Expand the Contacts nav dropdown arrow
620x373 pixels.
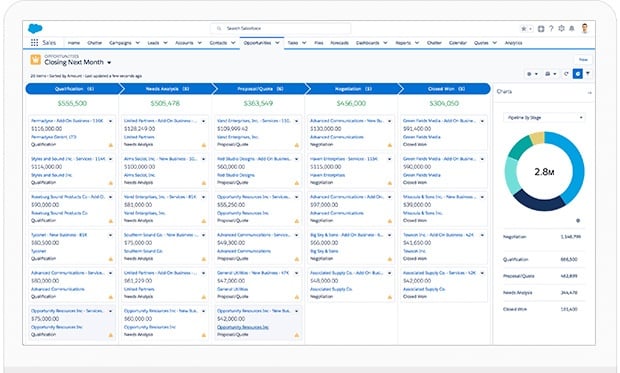point(233,43)
